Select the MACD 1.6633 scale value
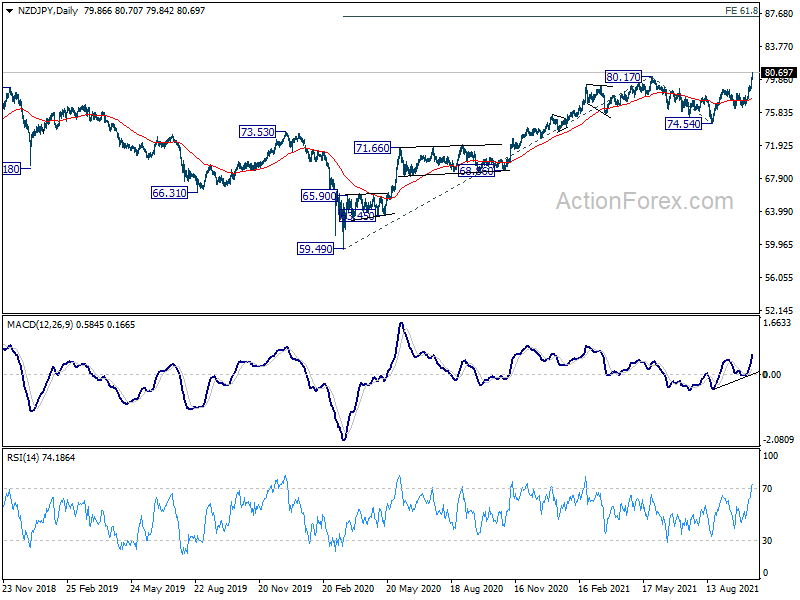The image size is (800, 600). [x=778, y=324]
